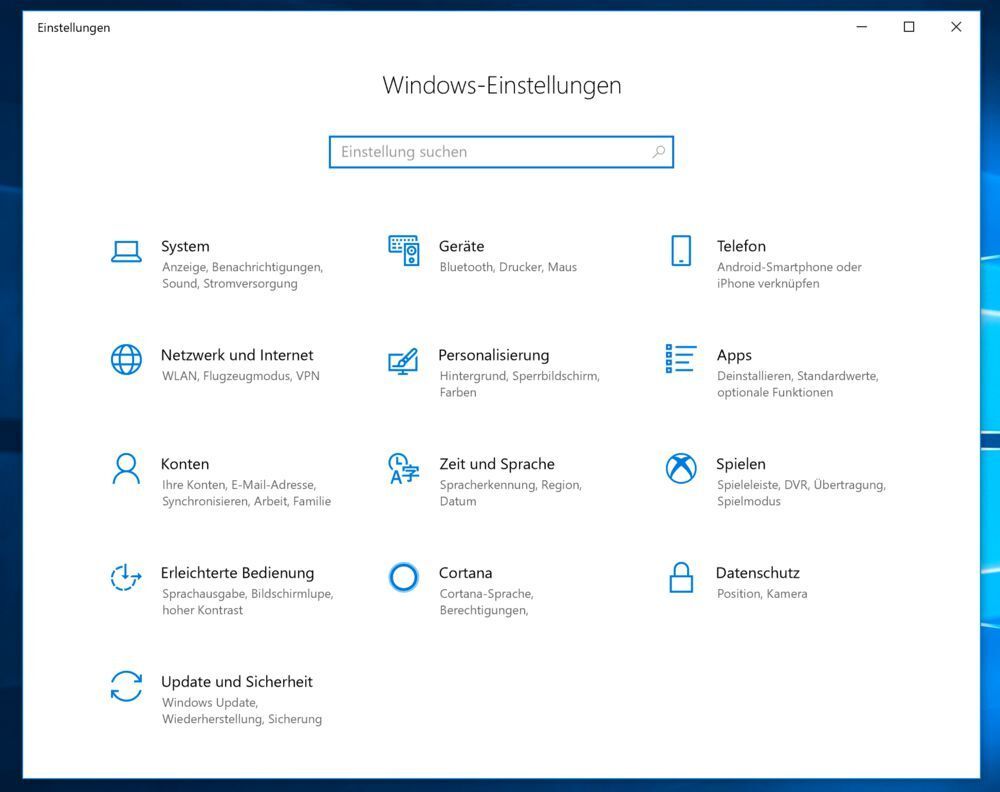Click 'Spracherkennung, Region, Datum' description
The image size is (1000, 792).
510,493
